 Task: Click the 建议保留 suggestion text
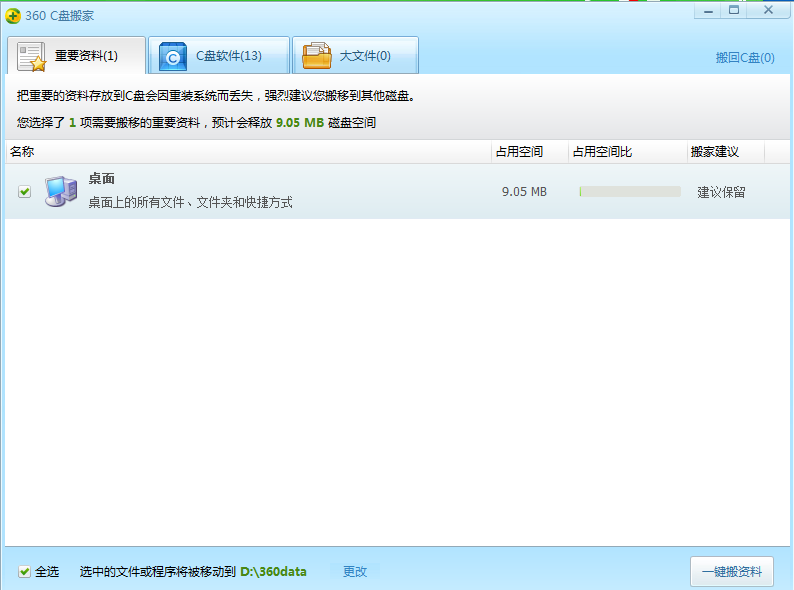[721, 192]
